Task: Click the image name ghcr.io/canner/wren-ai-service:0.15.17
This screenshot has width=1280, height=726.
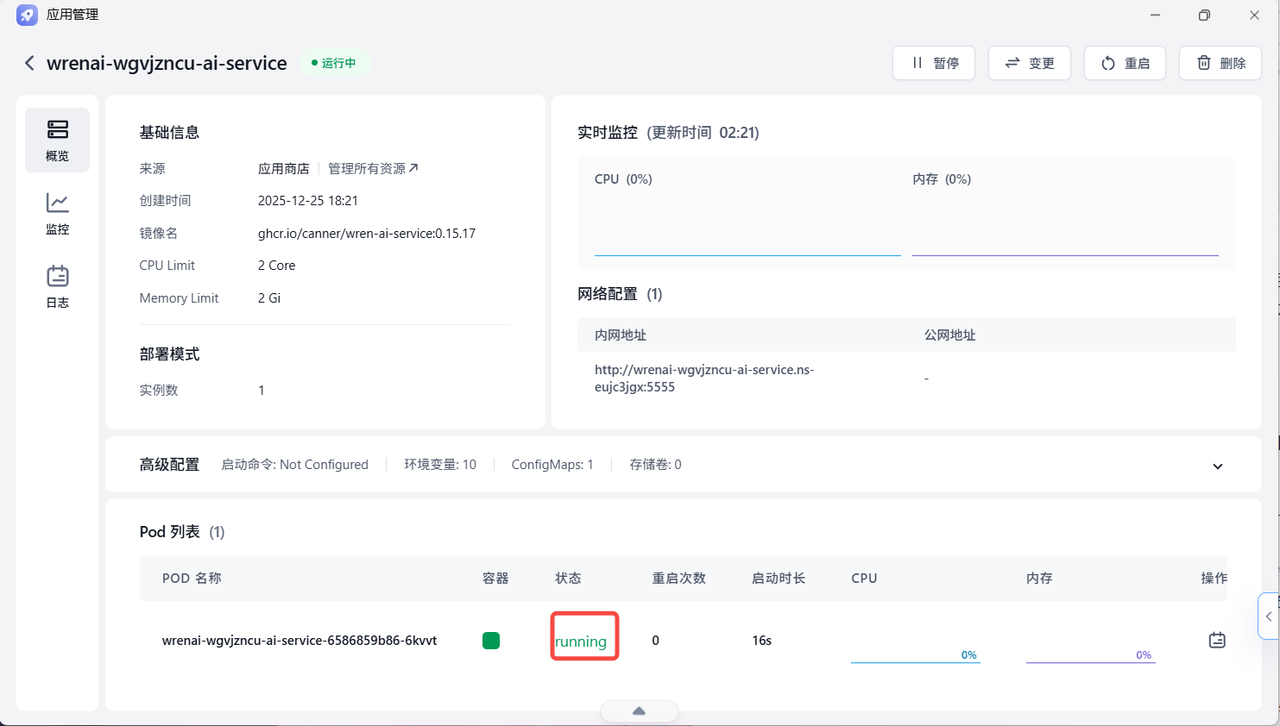Action: coord(367,233)
